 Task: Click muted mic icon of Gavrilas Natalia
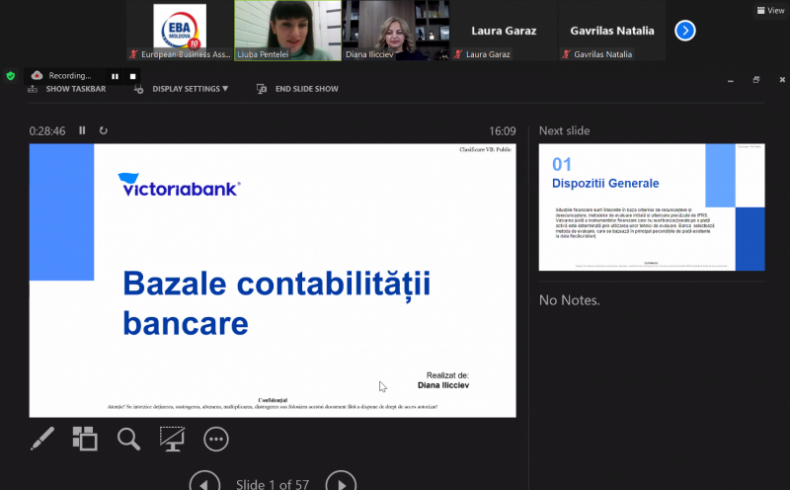[x=566, y=54]
